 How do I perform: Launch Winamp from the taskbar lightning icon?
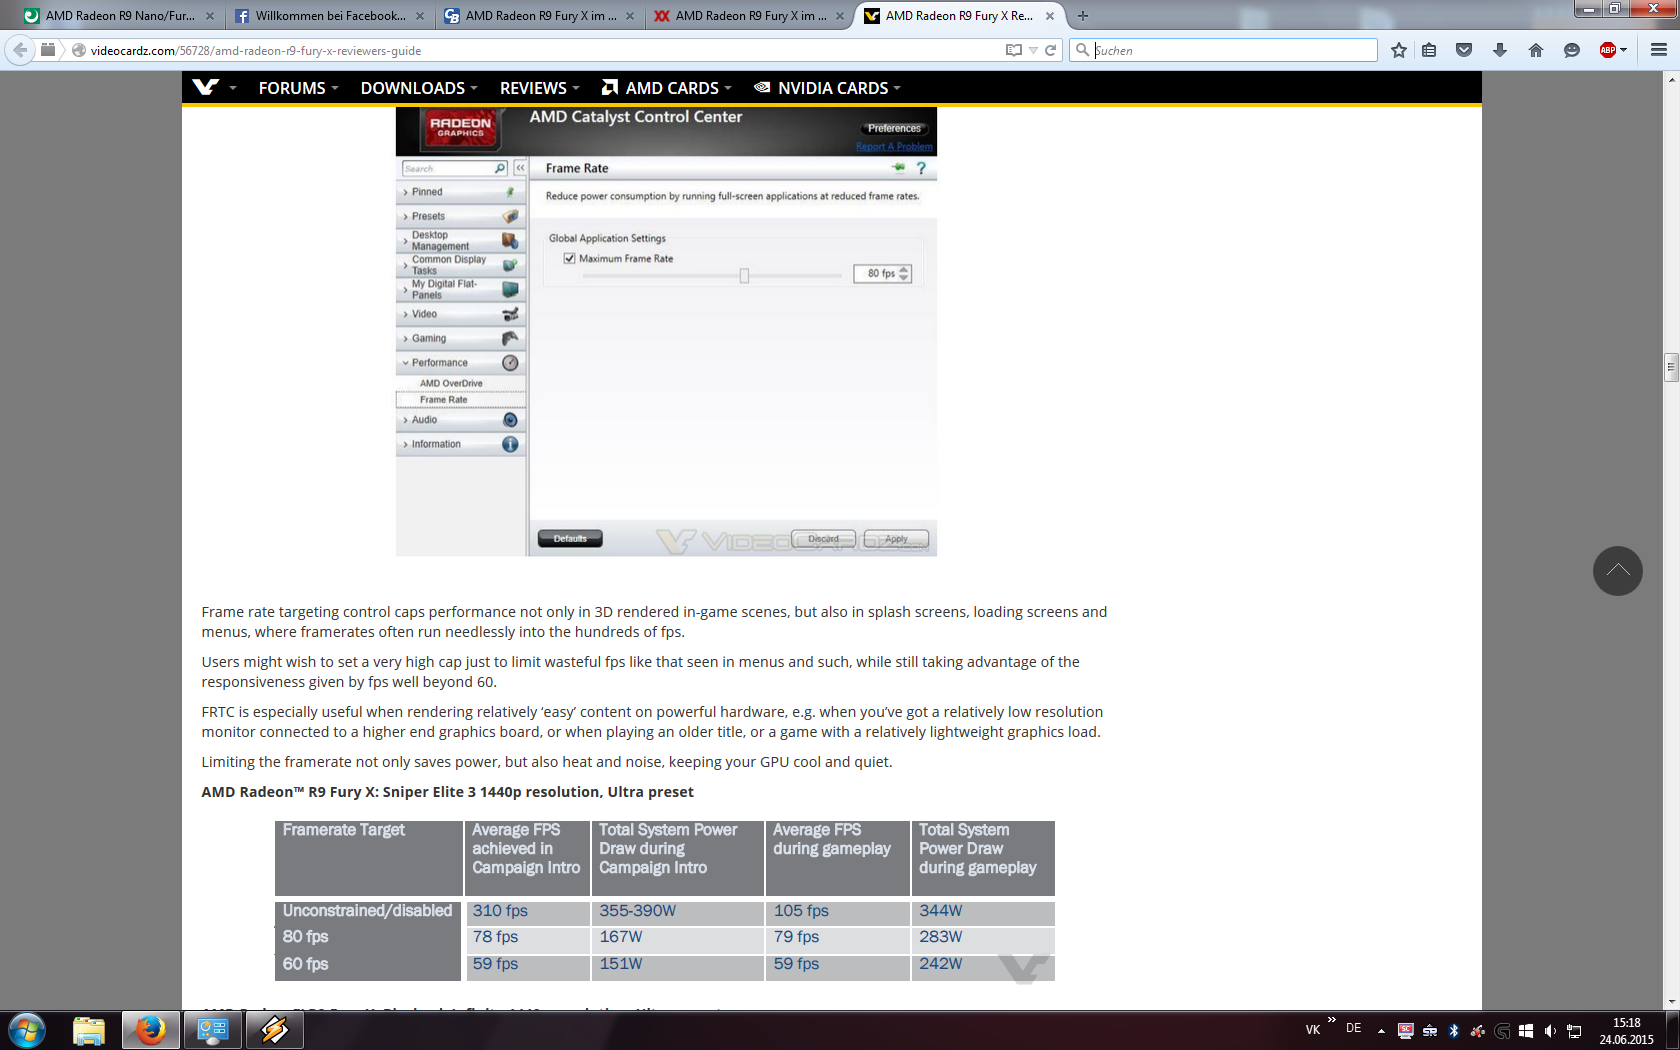274,1030
